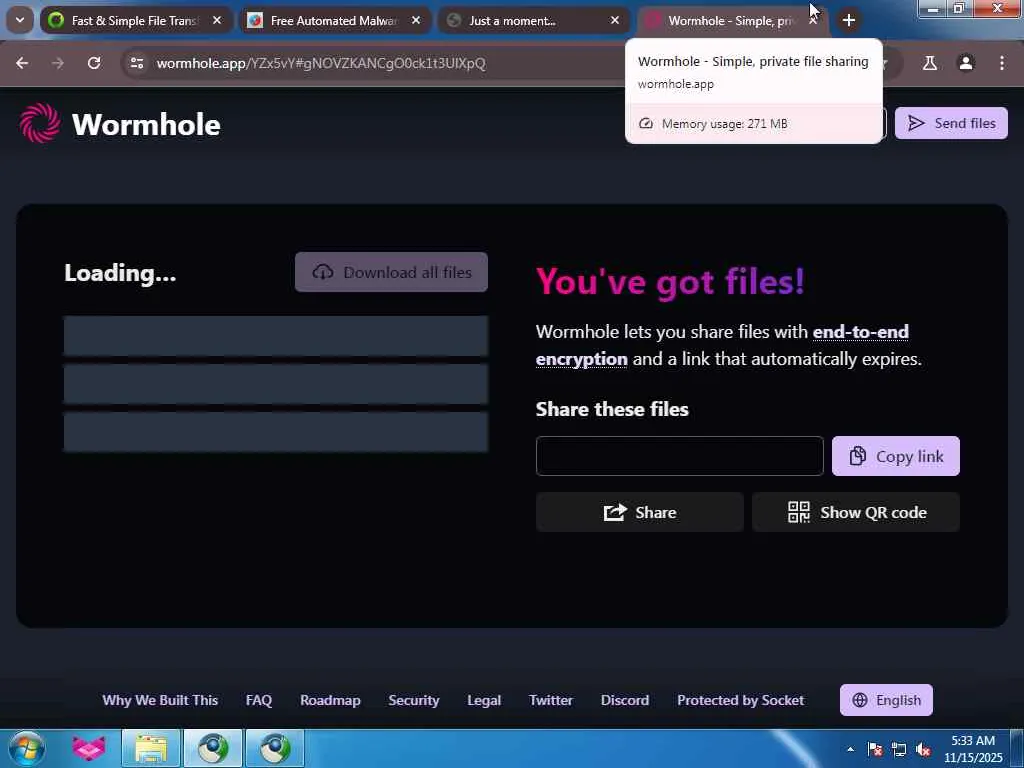Open Protected by Socket link
Image resolution: width=1024 pixels, height=768 pixels.
coord(741,700)
